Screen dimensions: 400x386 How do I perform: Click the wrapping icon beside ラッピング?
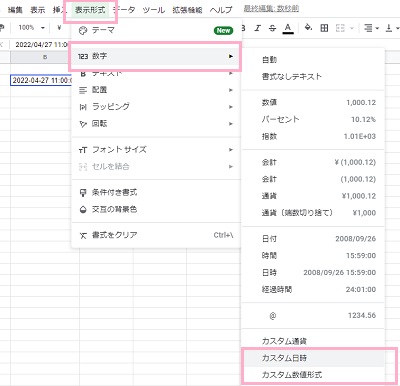click(x=83, y=107)
